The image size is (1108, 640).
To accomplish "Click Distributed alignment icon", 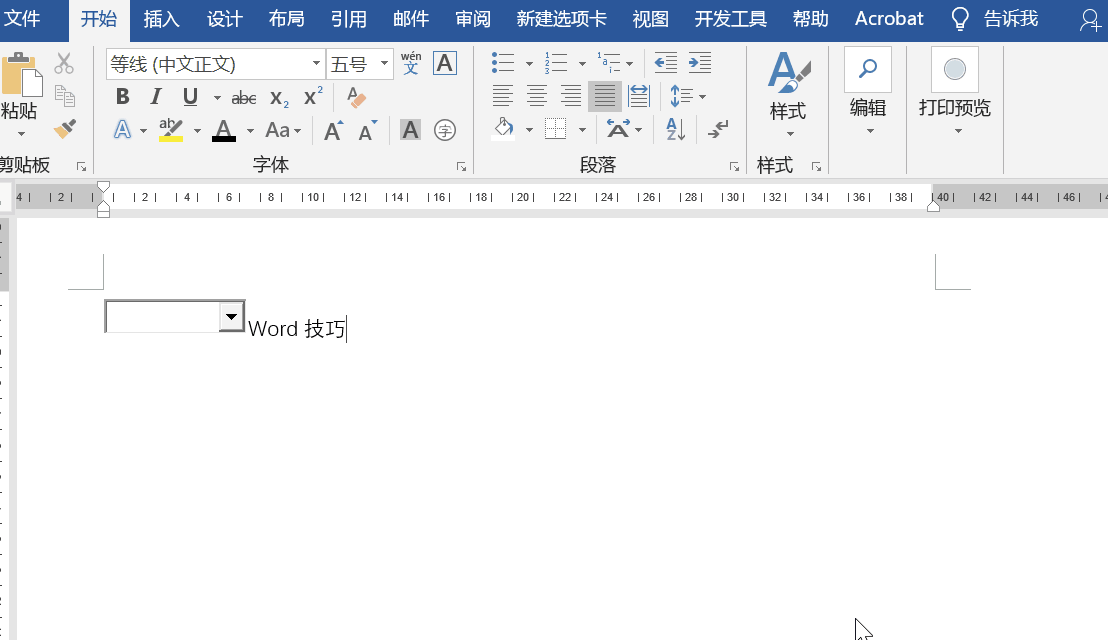I will [x=638, y=96].
